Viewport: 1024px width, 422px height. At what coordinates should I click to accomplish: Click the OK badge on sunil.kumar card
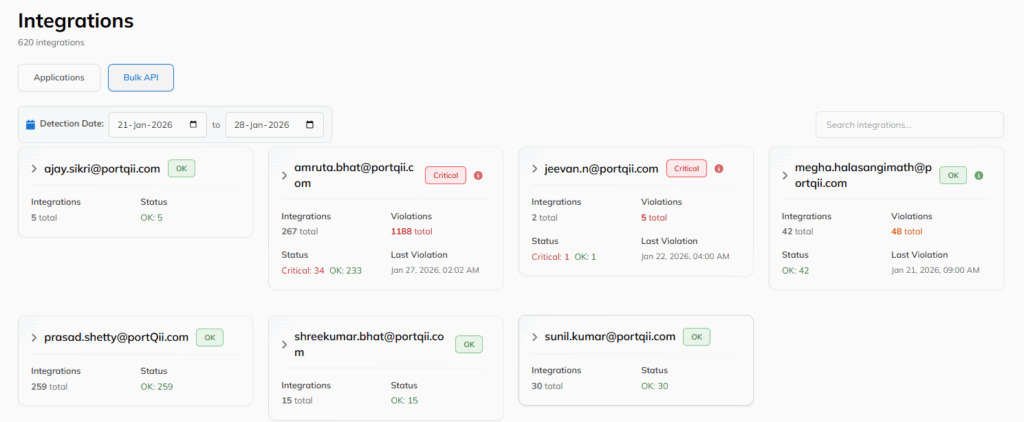pyautogui.click(x=697, y=337)
